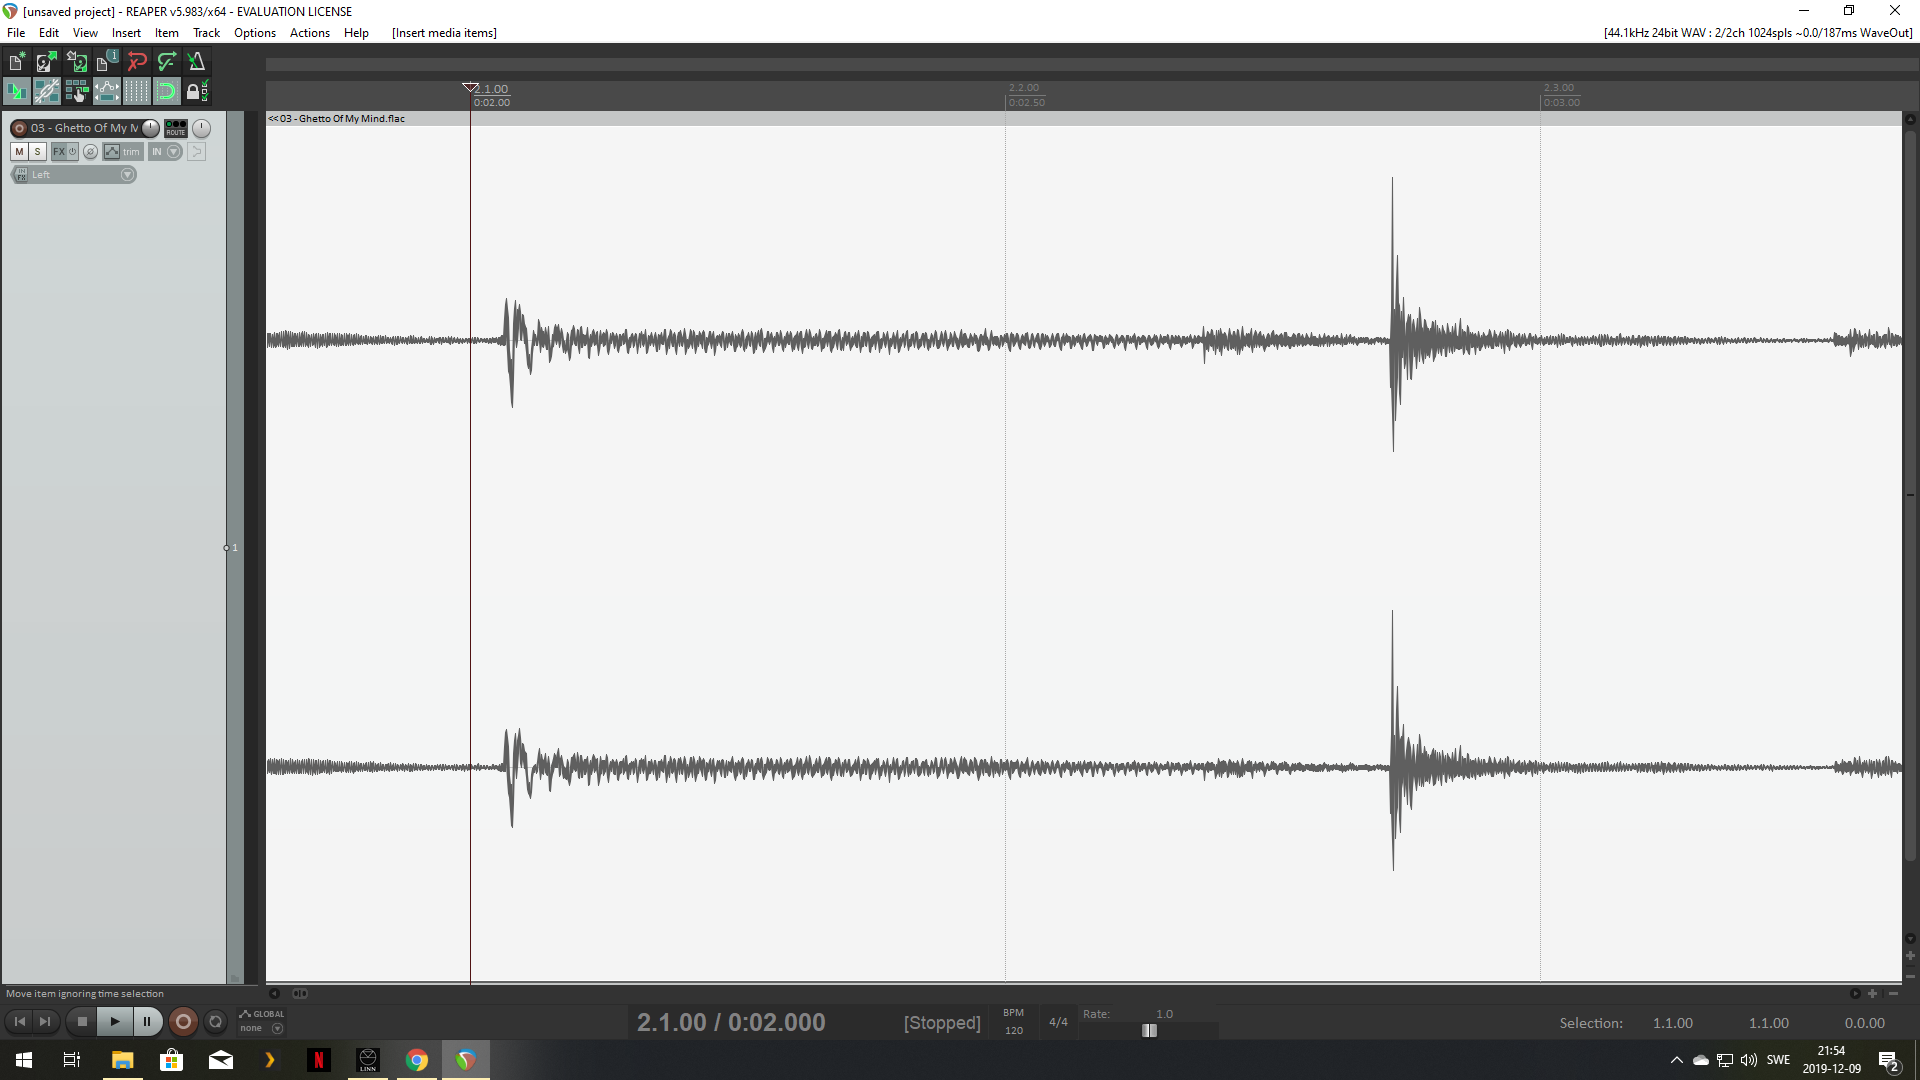Click the green Redo arrow icon
The image size is (1920, 1080).
click(x=167, y=62)
